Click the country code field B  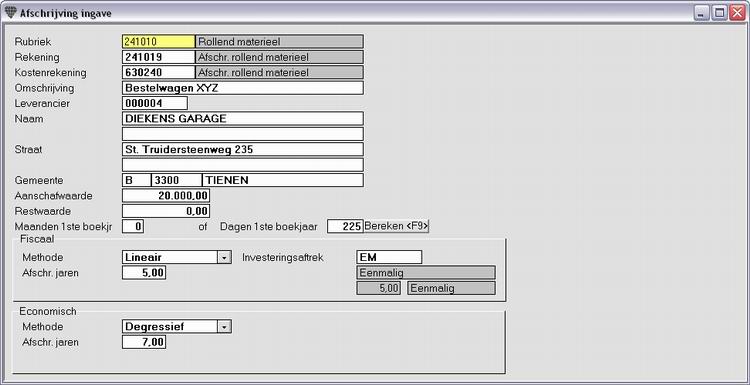tap(136, 180)
